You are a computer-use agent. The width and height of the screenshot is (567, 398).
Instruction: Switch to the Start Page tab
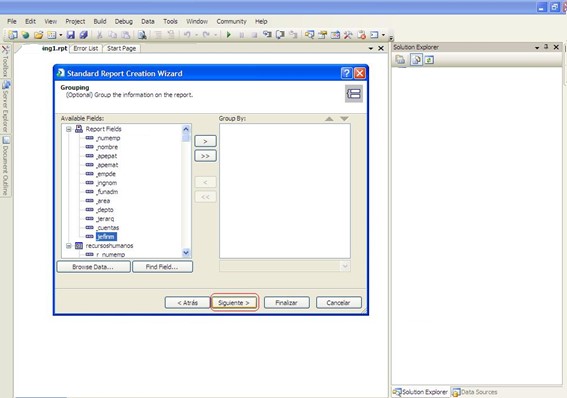point(122,48)
